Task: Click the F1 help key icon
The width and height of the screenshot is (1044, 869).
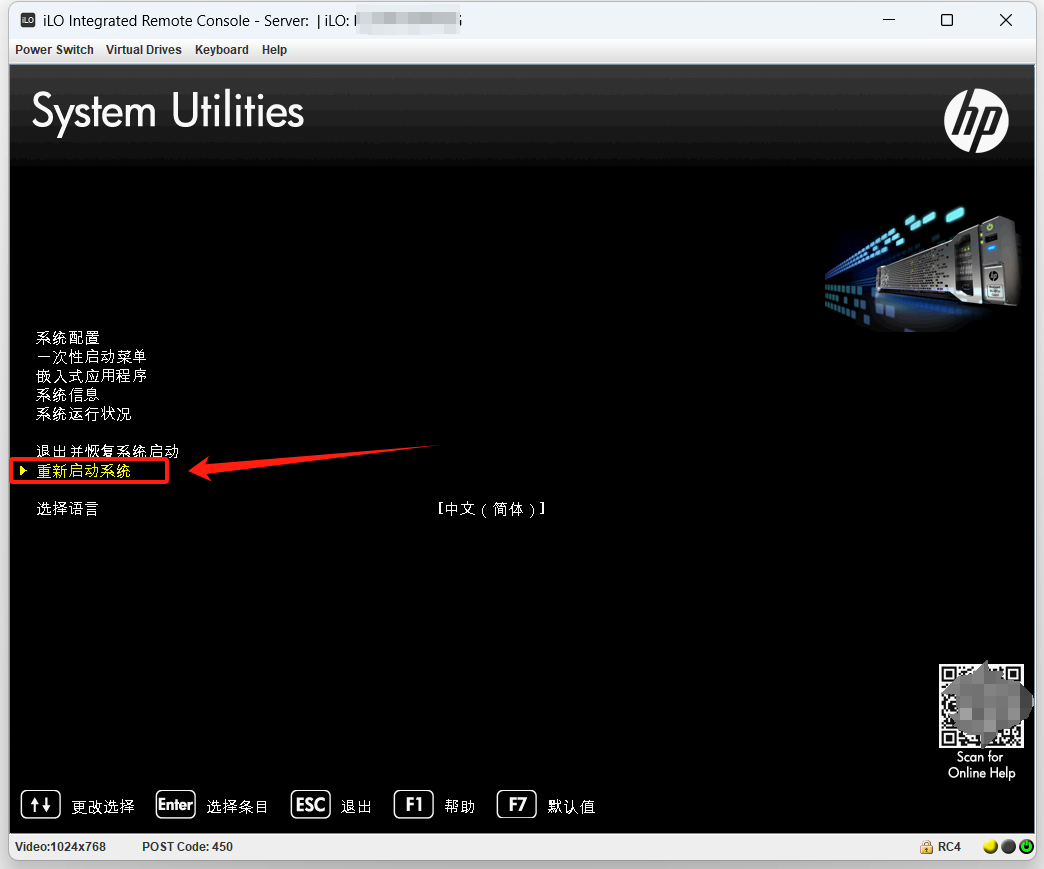Action: click(x=413, y=804)
